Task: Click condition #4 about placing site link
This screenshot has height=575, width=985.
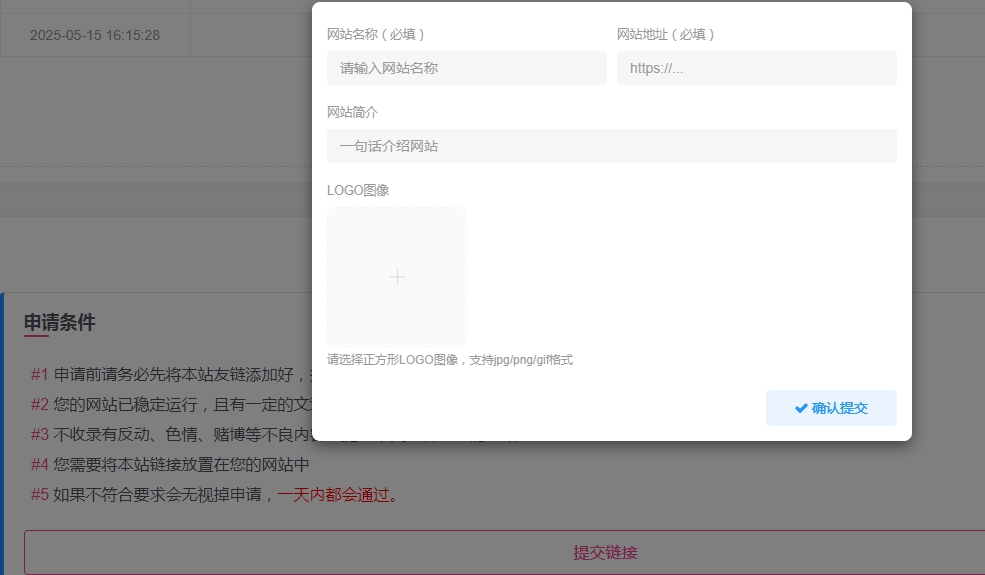Action: point(170,464)
